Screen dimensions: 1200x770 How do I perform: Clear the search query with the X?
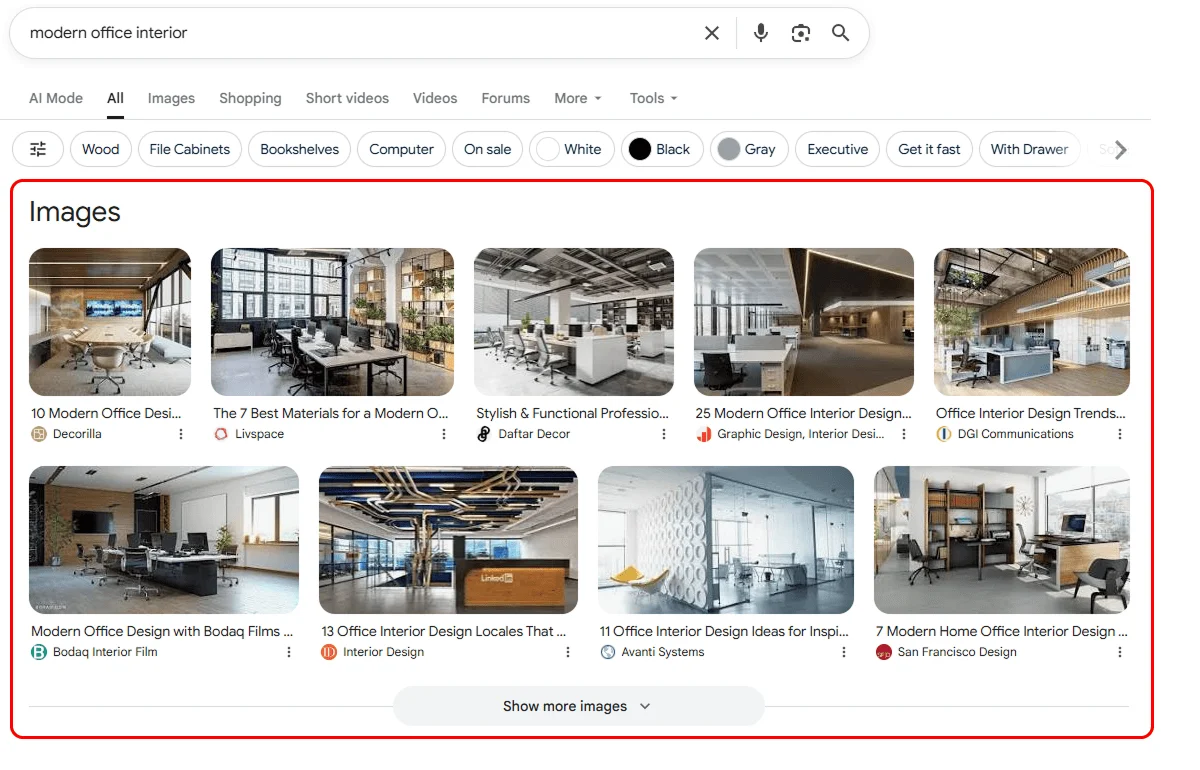coord(711,32)
